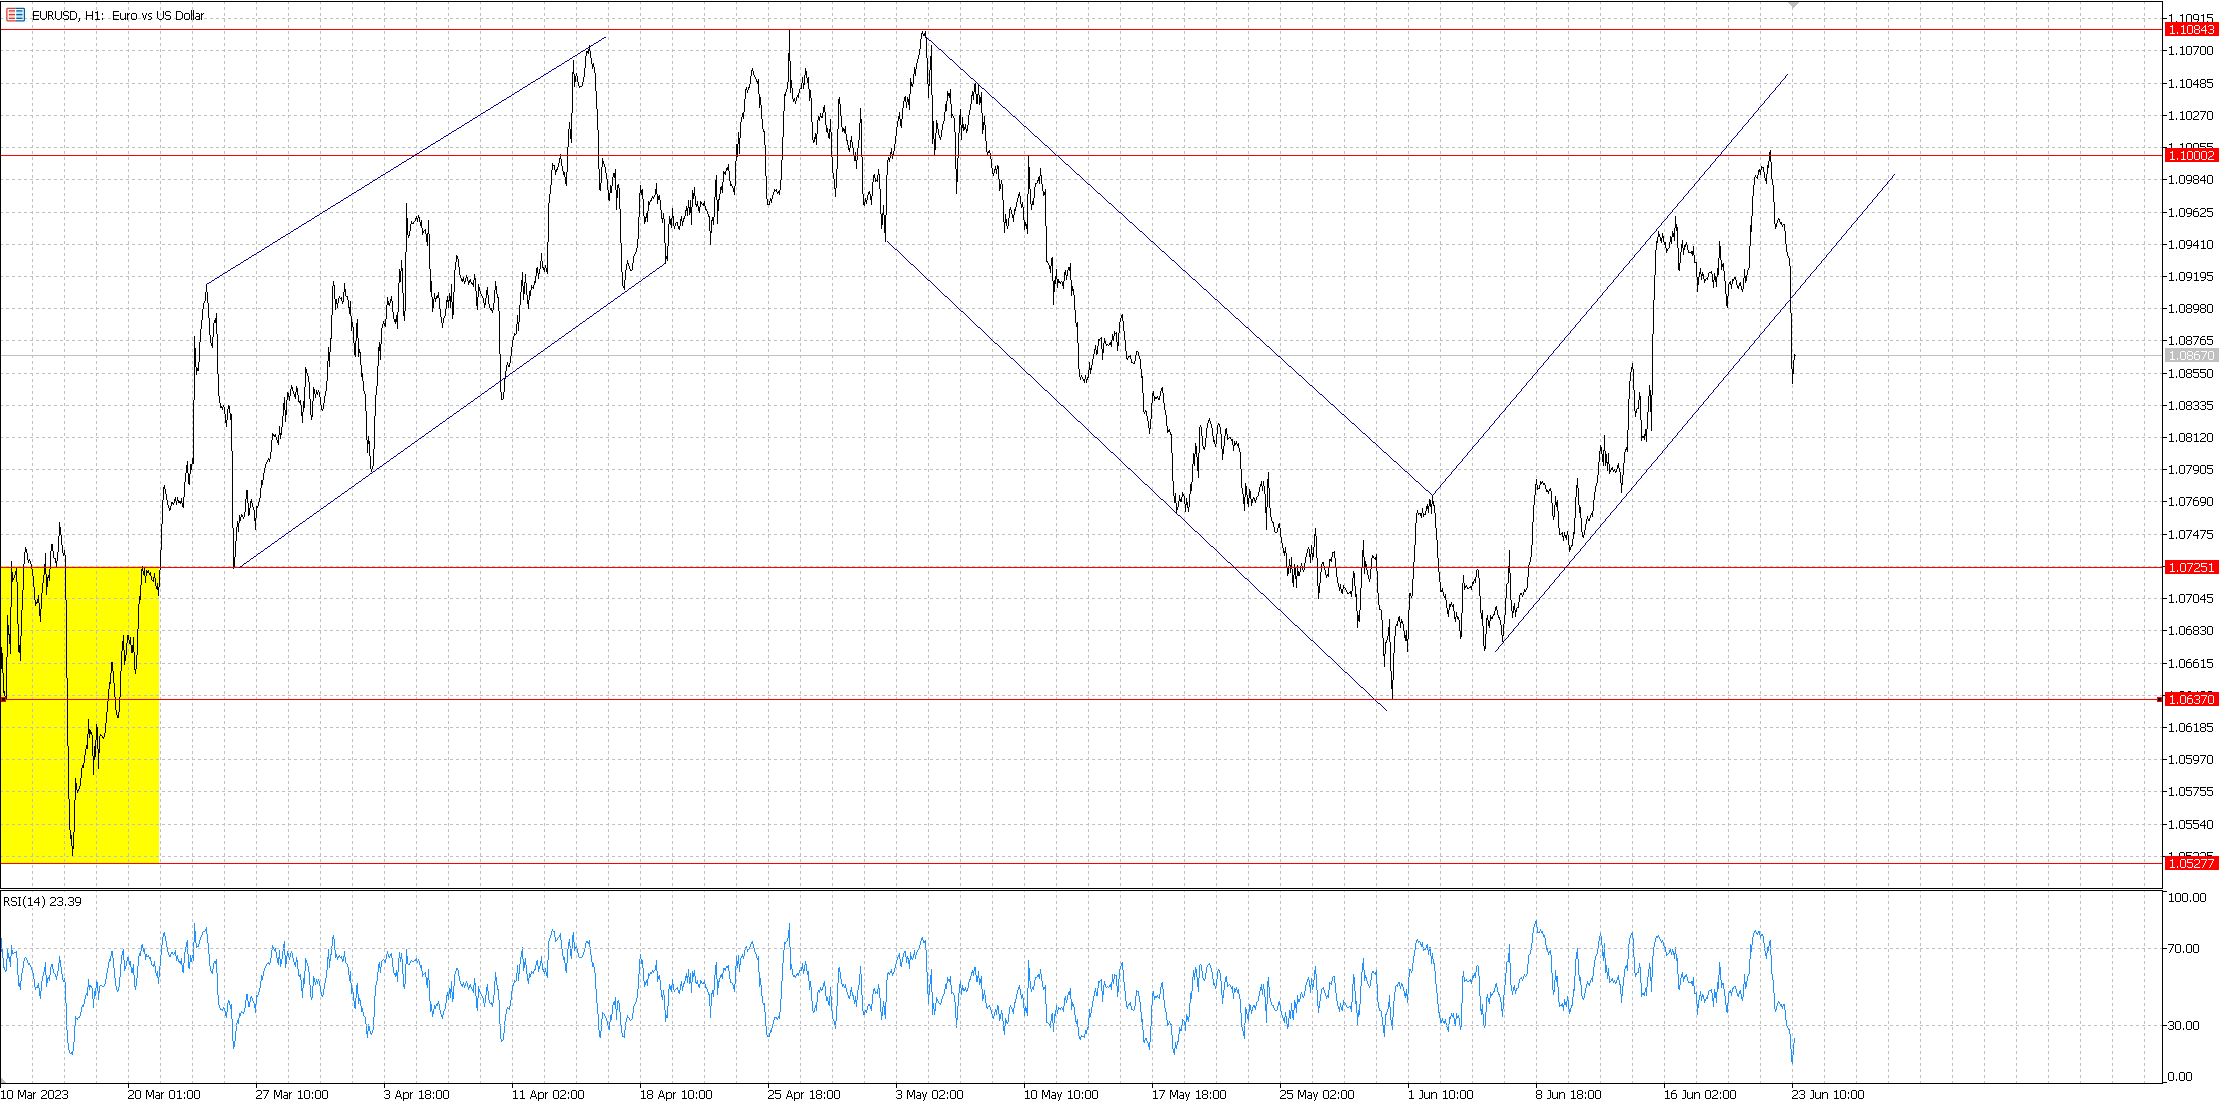This screenshot has height=1107, width=2229.
Task: Select the 1.10002 red price label
Action: tap(2190, 155)
